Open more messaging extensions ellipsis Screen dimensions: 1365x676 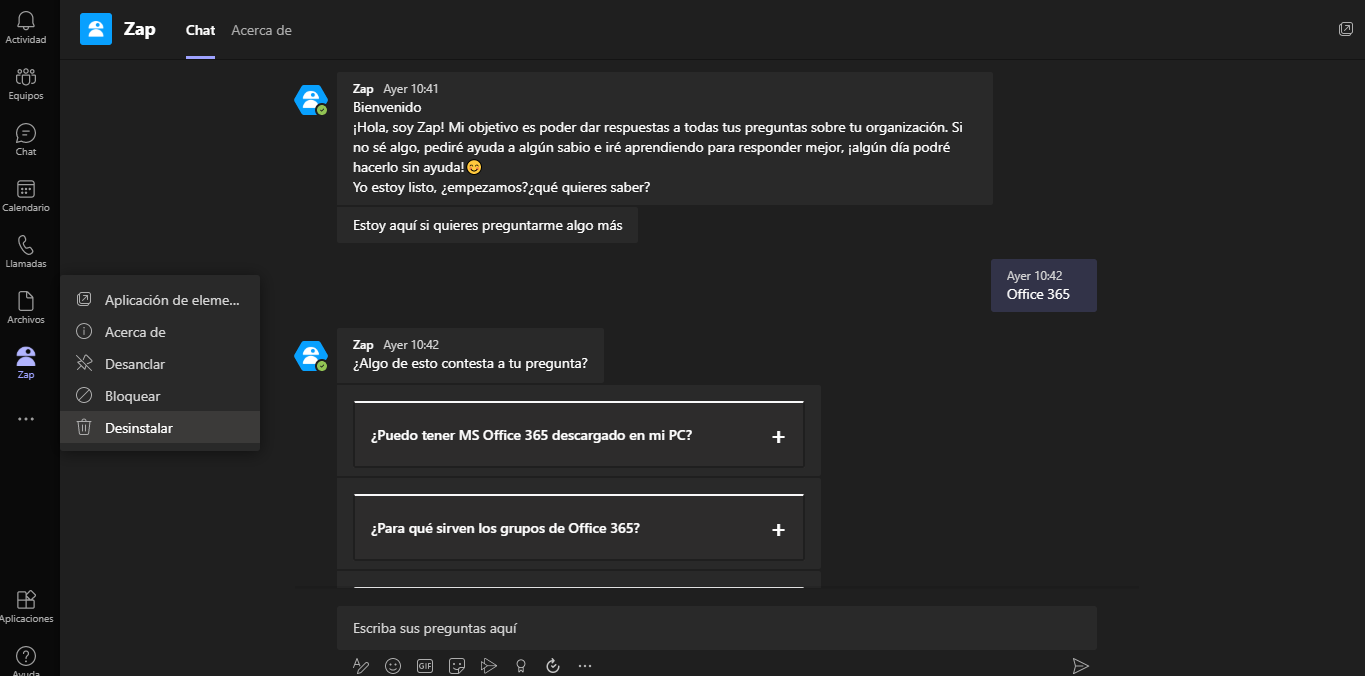(585, 665)
